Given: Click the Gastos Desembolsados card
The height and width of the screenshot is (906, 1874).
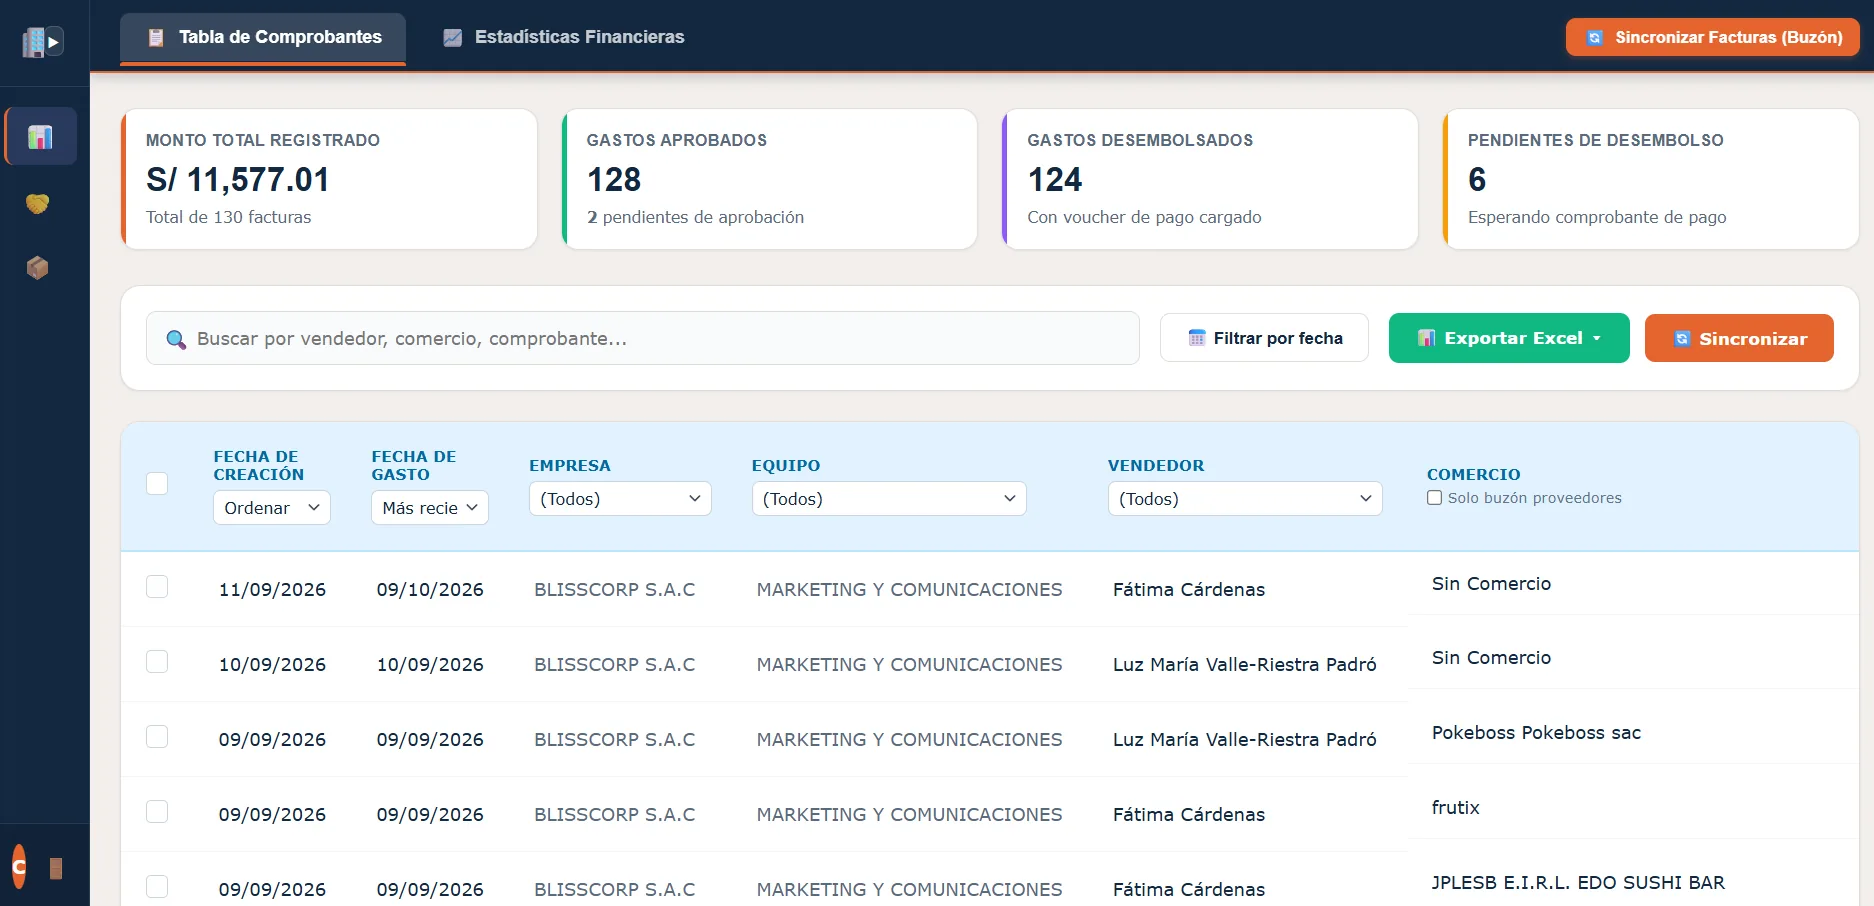Looking at the screenshot, I should [x=1210, y=179].
